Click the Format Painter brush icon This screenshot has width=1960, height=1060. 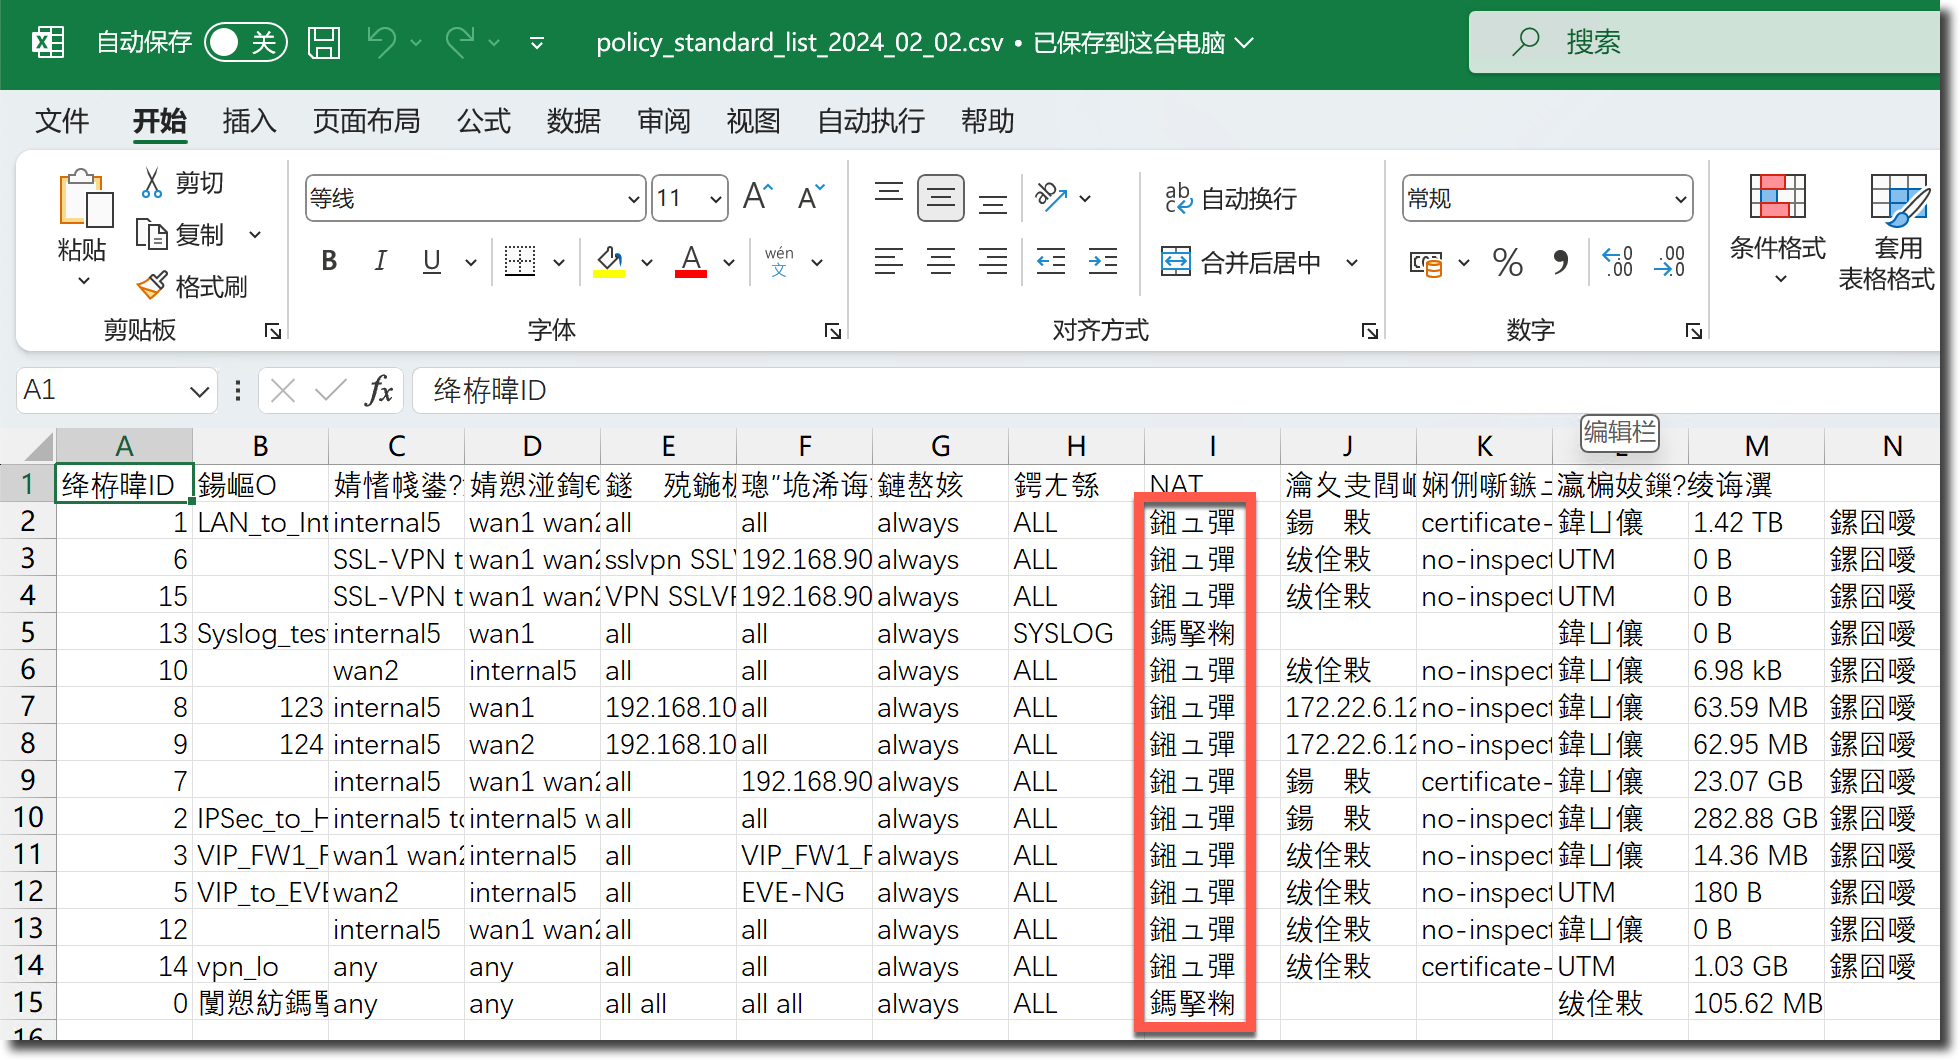pyautogui.click(x=152, y=287)
